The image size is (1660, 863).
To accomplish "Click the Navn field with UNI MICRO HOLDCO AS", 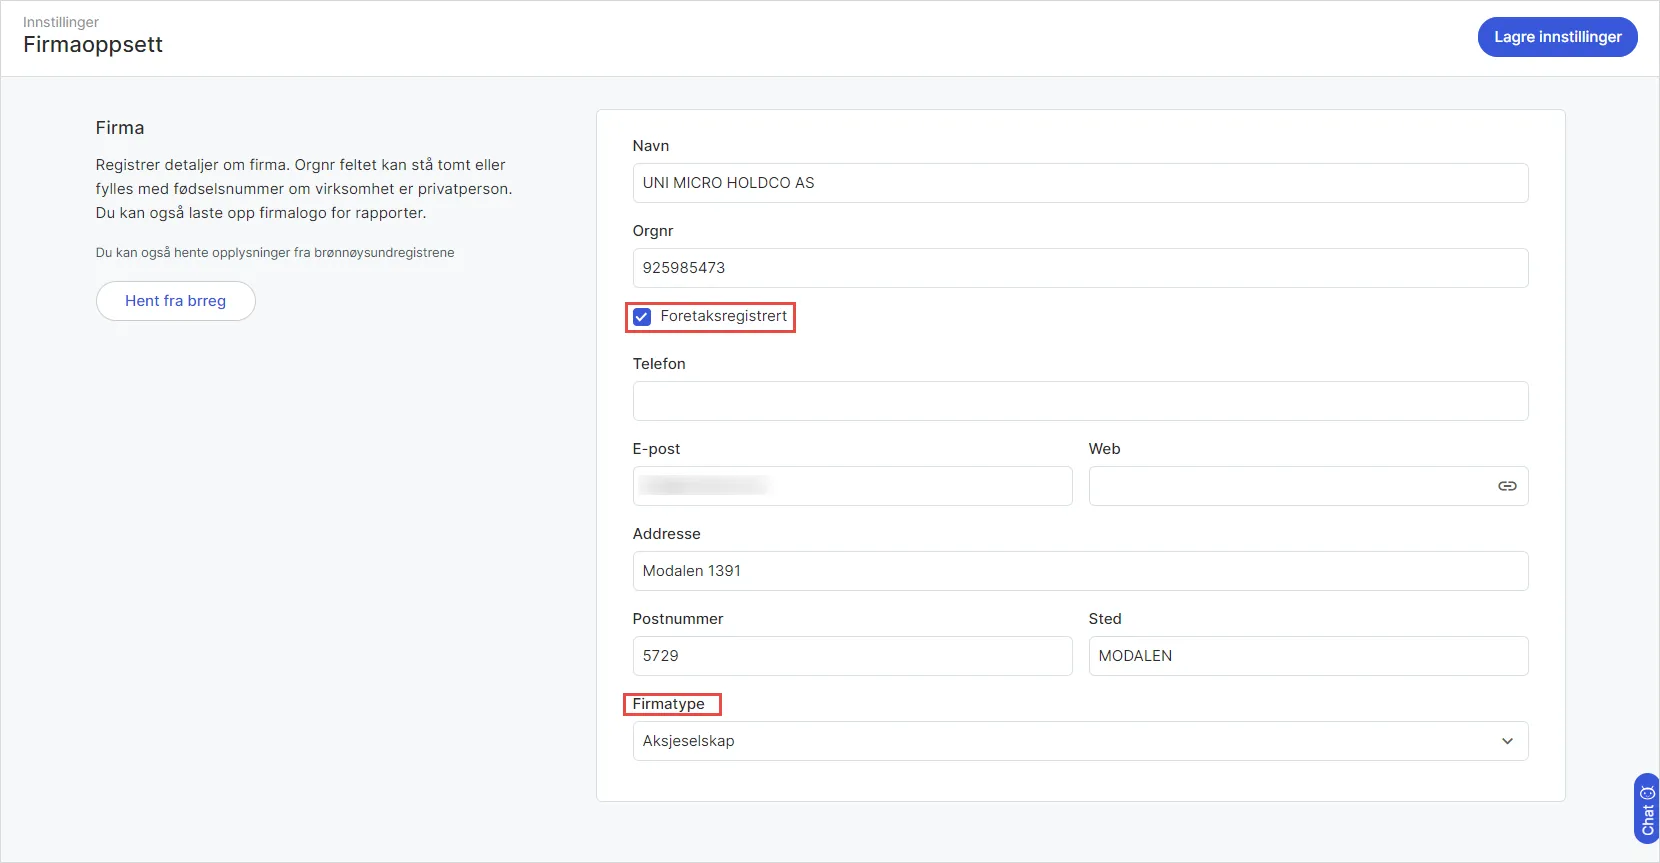I will coord(1080,183).
